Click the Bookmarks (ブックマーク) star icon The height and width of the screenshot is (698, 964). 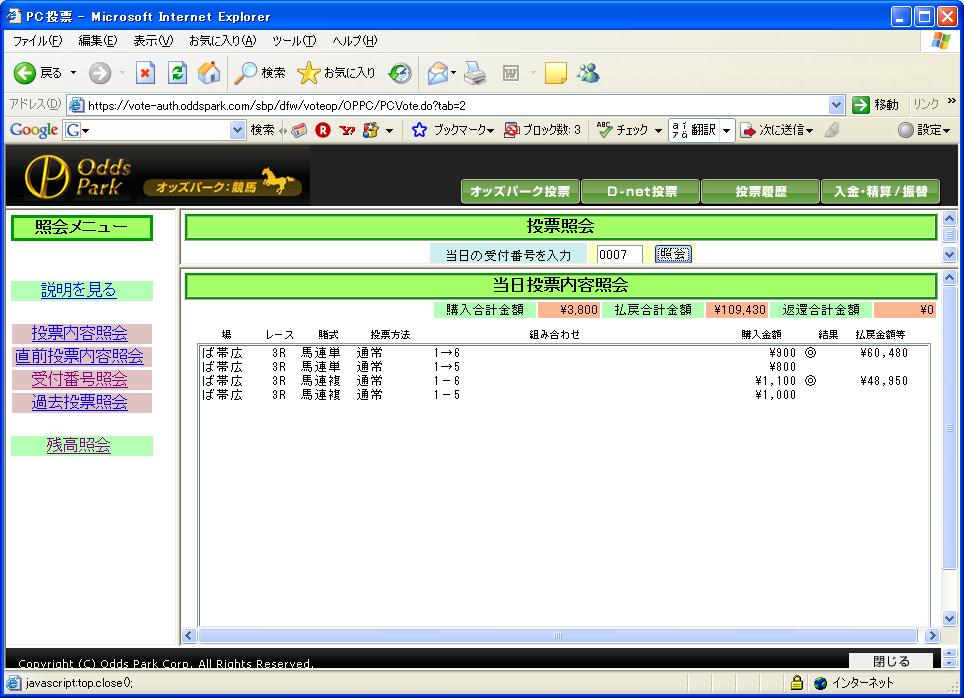pyautogui.click(x=419, y=130)
